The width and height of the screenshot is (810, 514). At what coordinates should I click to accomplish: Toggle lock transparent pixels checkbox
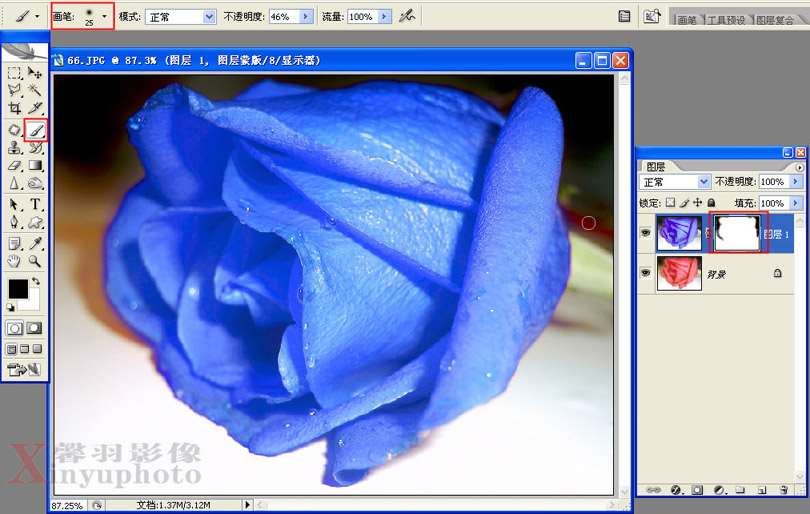pos(671,203)
